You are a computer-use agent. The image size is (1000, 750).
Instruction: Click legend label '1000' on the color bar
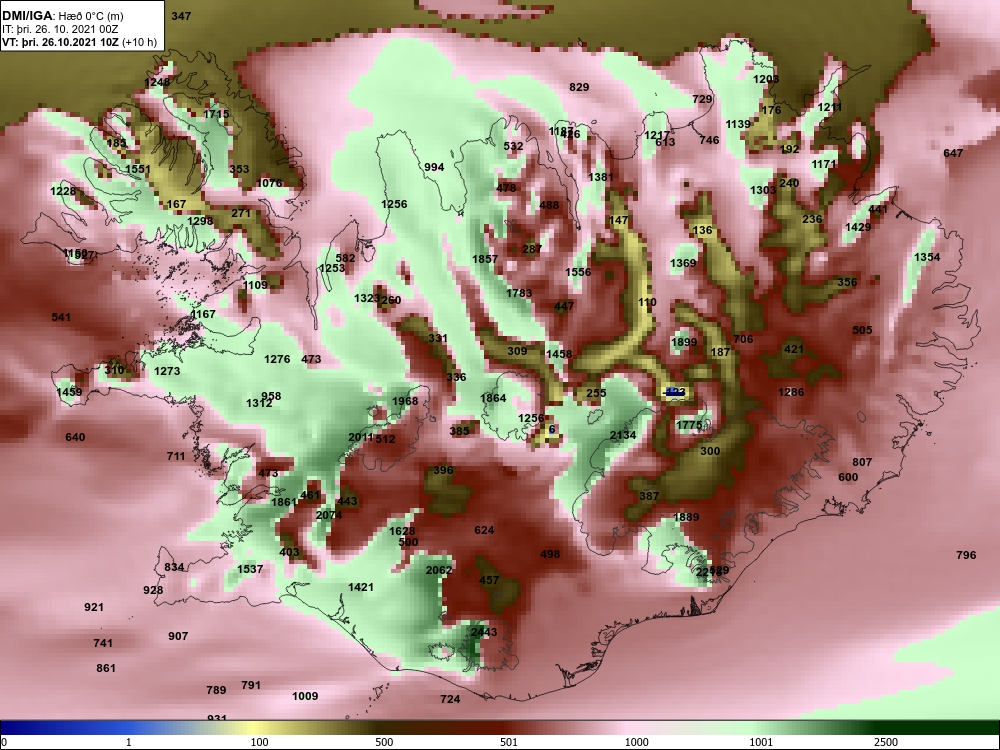pos(637,742)
